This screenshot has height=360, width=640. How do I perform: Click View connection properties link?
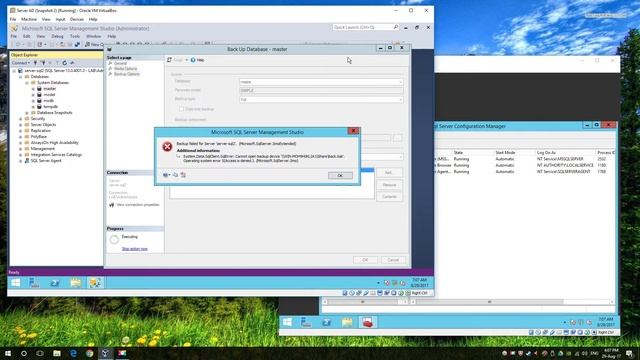pos(138,205)
